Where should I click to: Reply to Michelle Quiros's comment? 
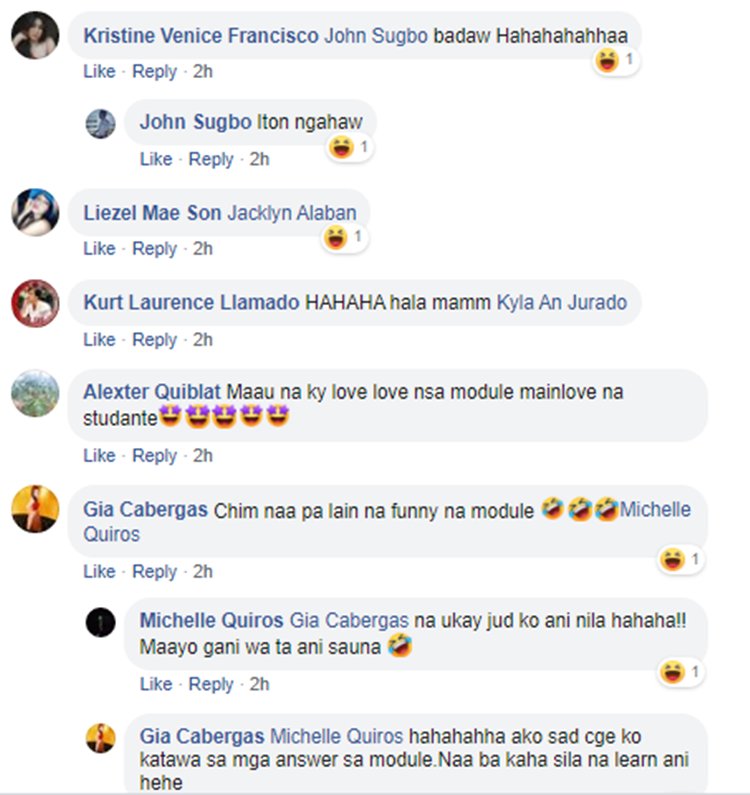pyautogui.click(x=211, y=684)
